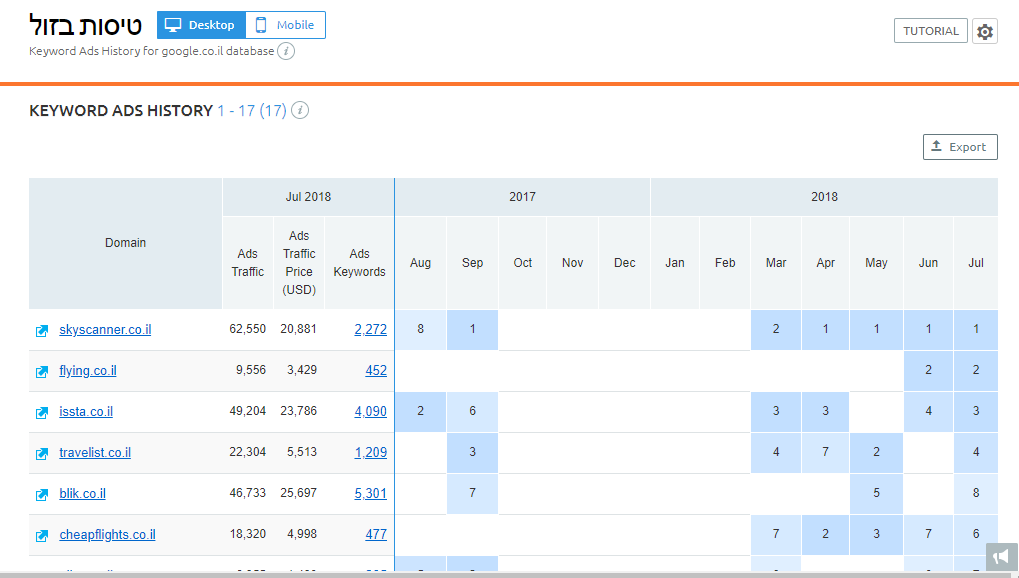The width and height of the screenshot is (1019, 578).
Task: Open cheapflights.co.il external link icon
Action: coord(42,535)
